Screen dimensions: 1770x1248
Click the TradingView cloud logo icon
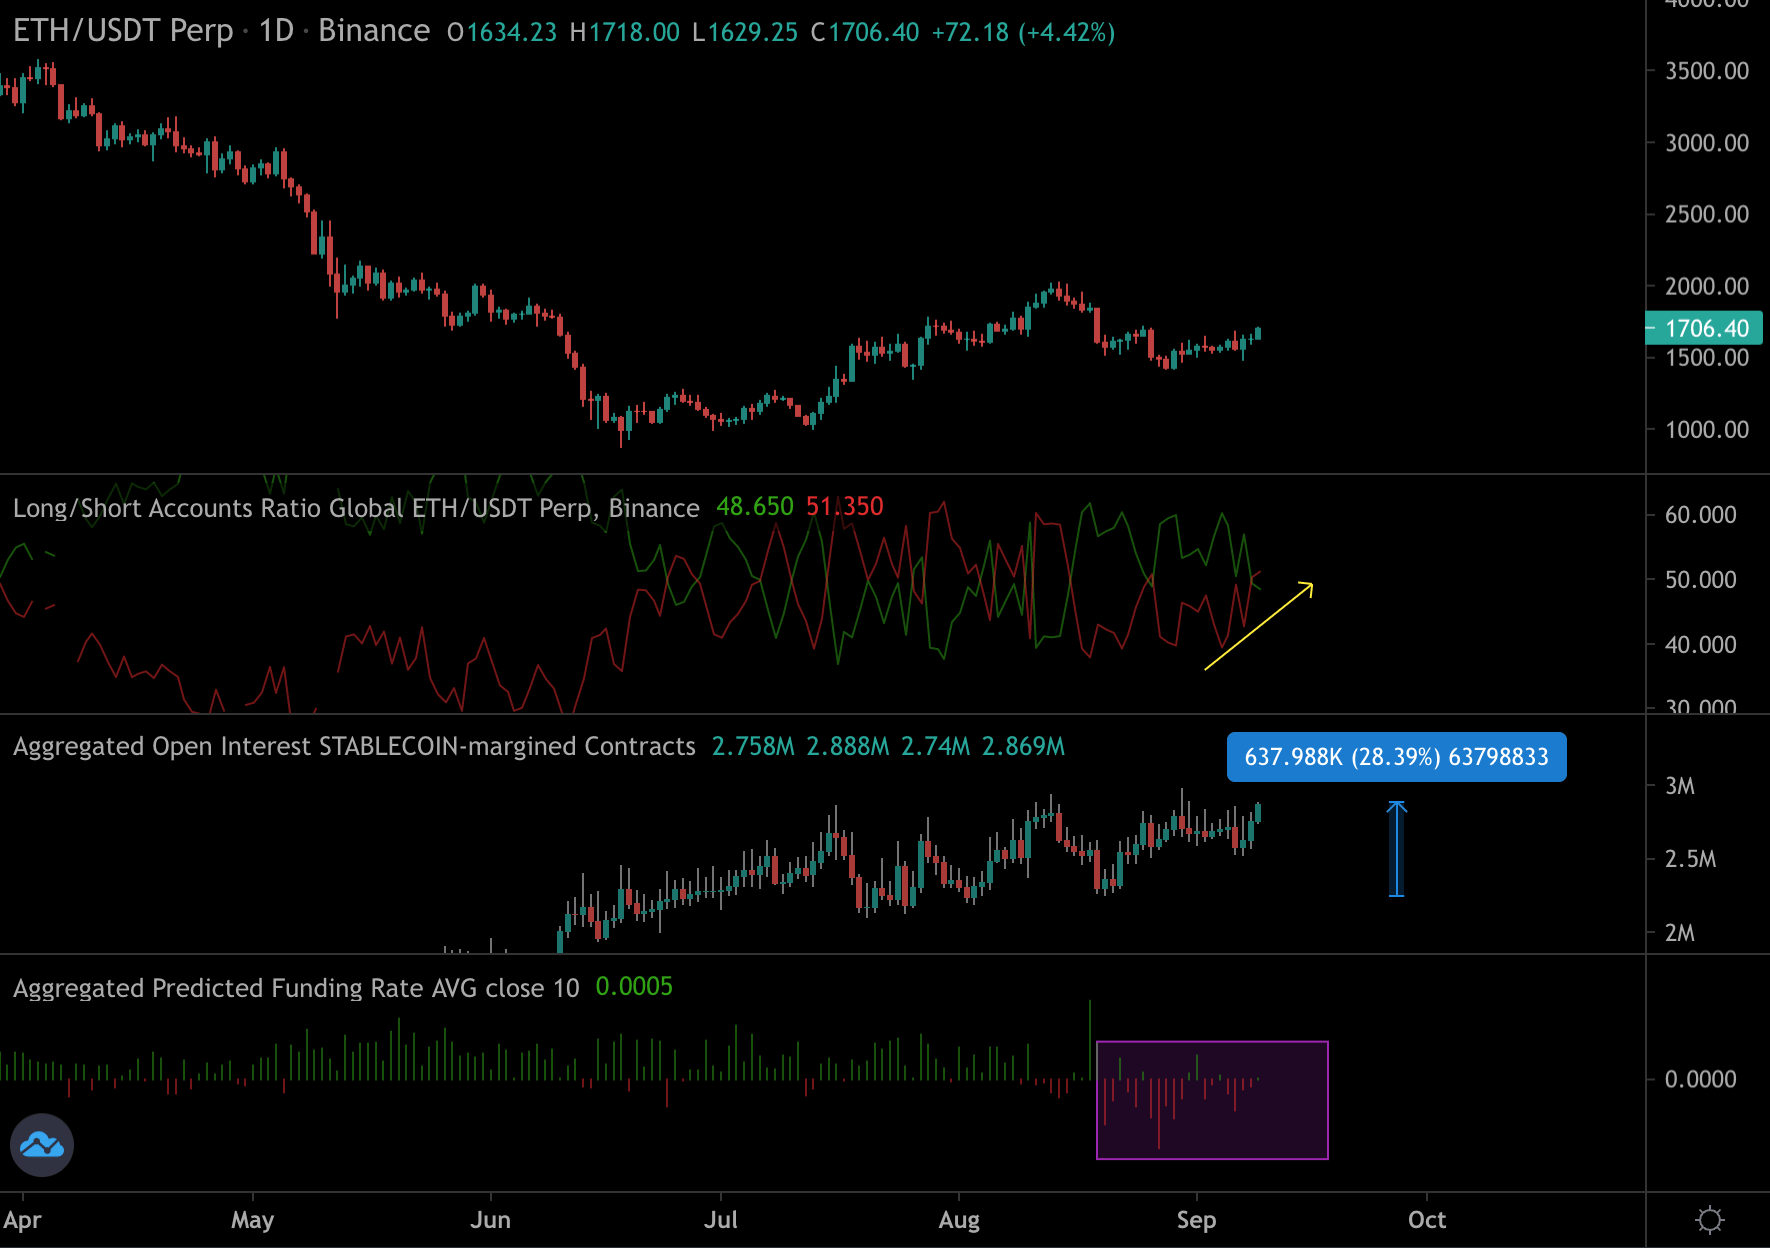(42, 1144)
